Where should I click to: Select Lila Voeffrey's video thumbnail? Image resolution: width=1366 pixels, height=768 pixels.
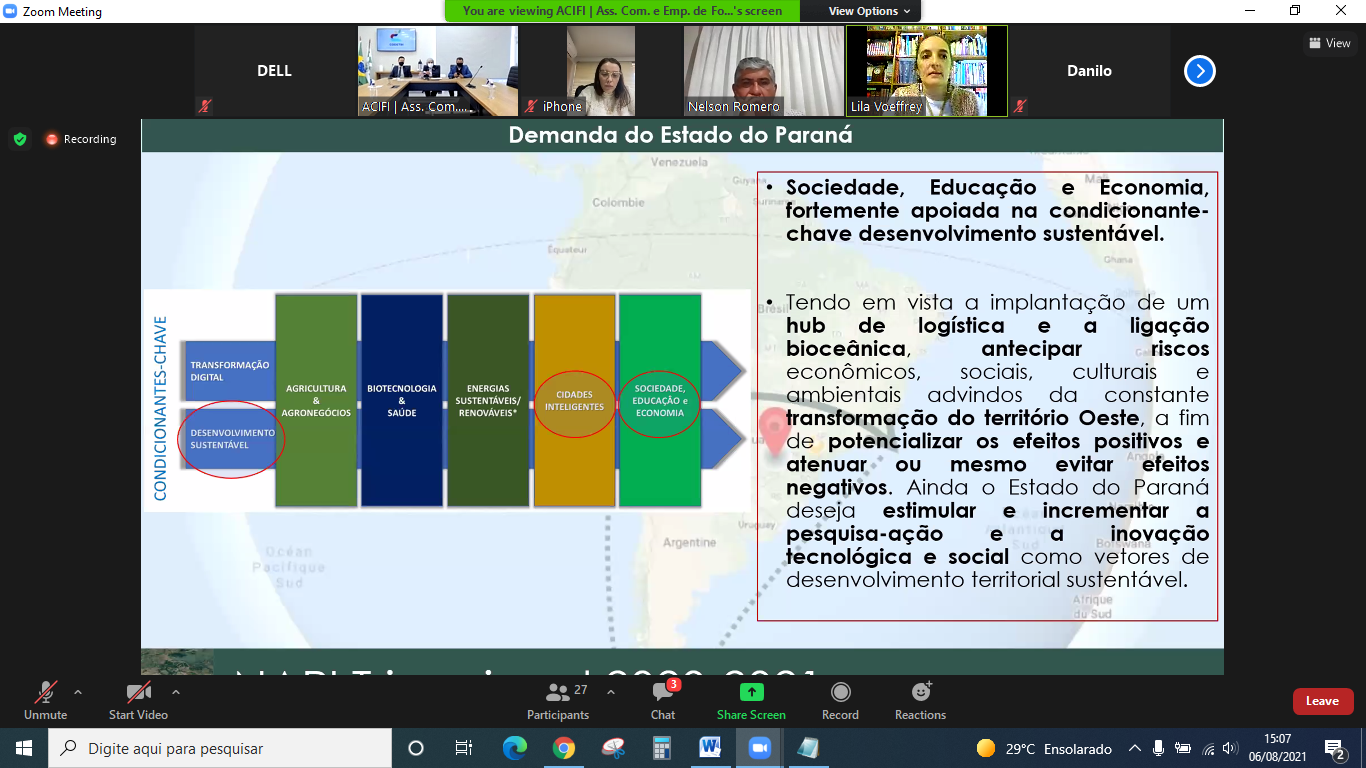pos(926,70)
